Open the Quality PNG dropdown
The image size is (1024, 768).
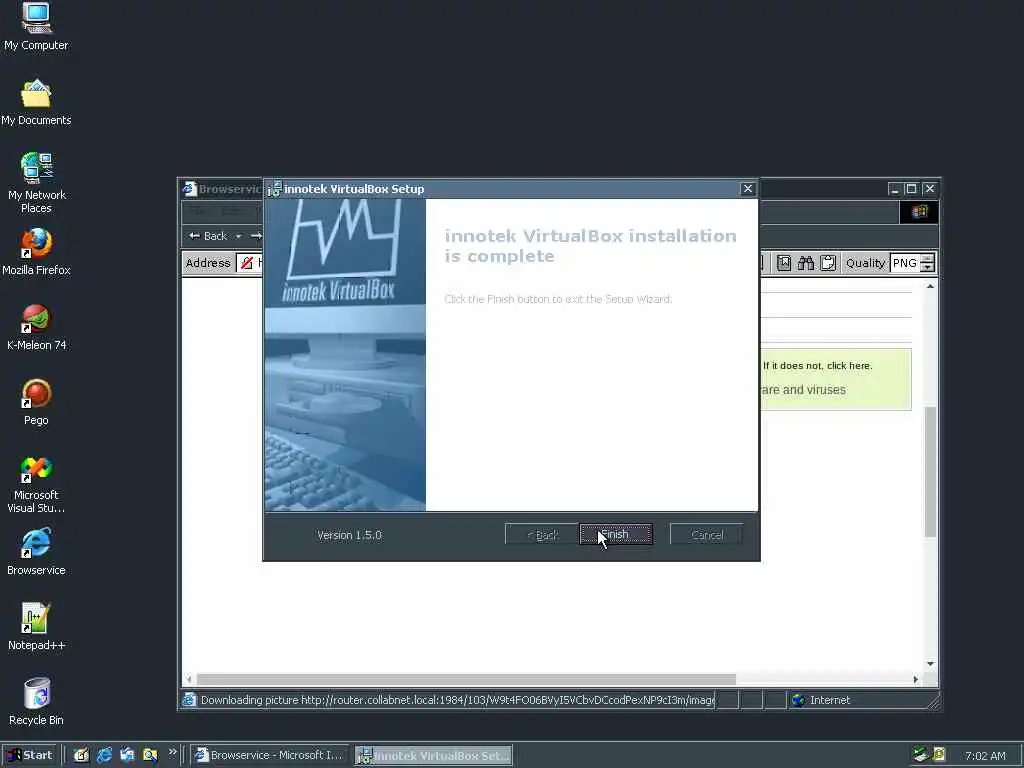coord(912,263)
